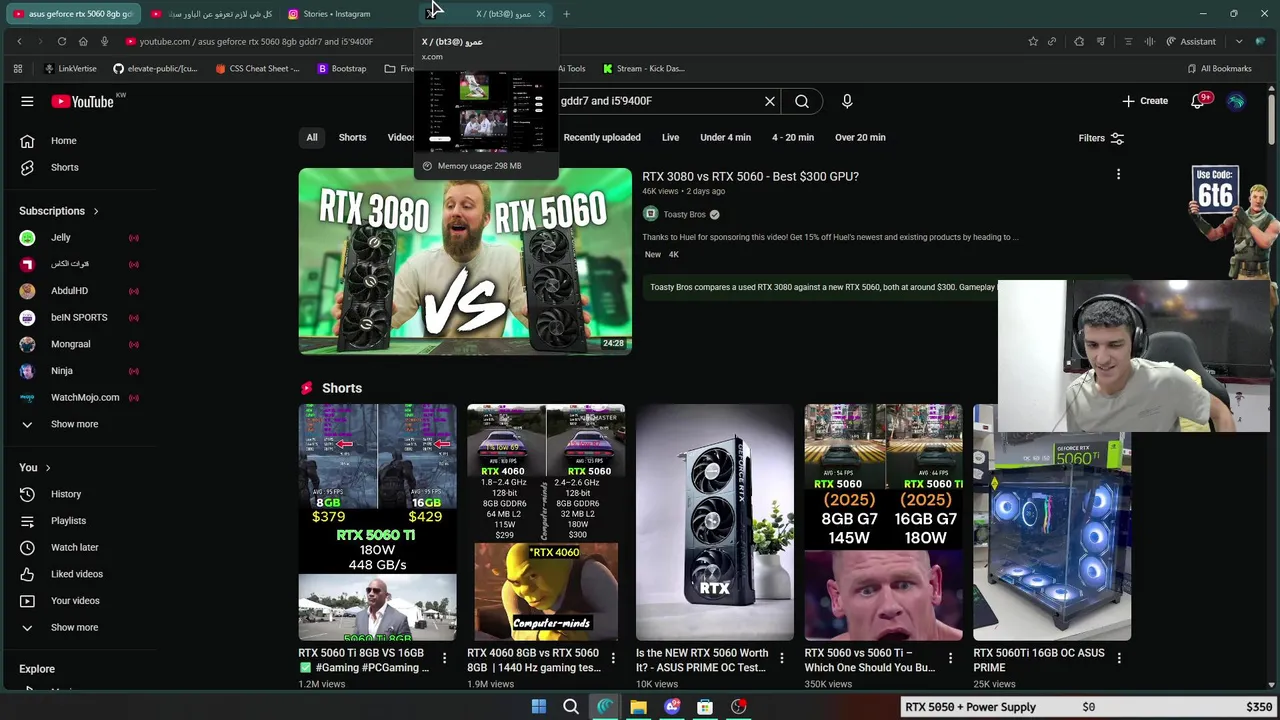Open the GitHub elevate-public bookmark
Viewport: 1280px width, 720px height.
click(x=155, y=69)
